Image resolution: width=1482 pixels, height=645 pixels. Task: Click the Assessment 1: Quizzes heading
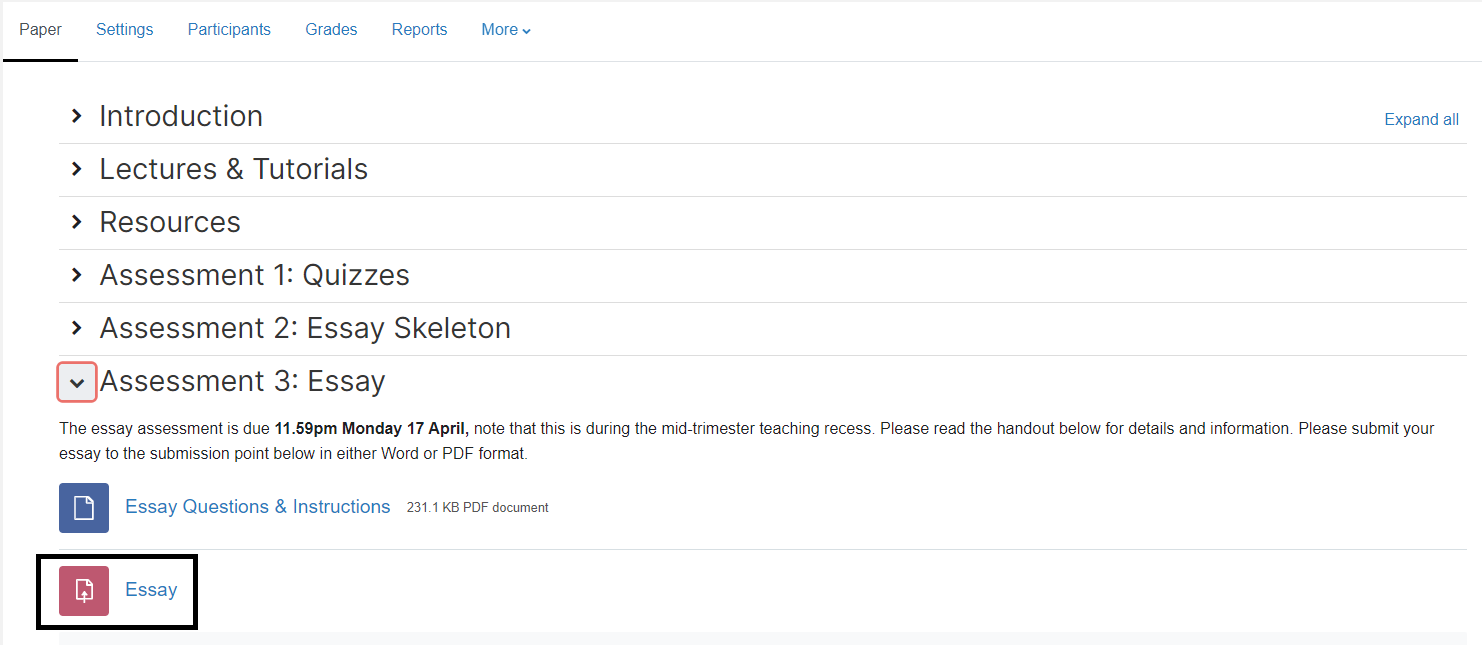(255, 275)
